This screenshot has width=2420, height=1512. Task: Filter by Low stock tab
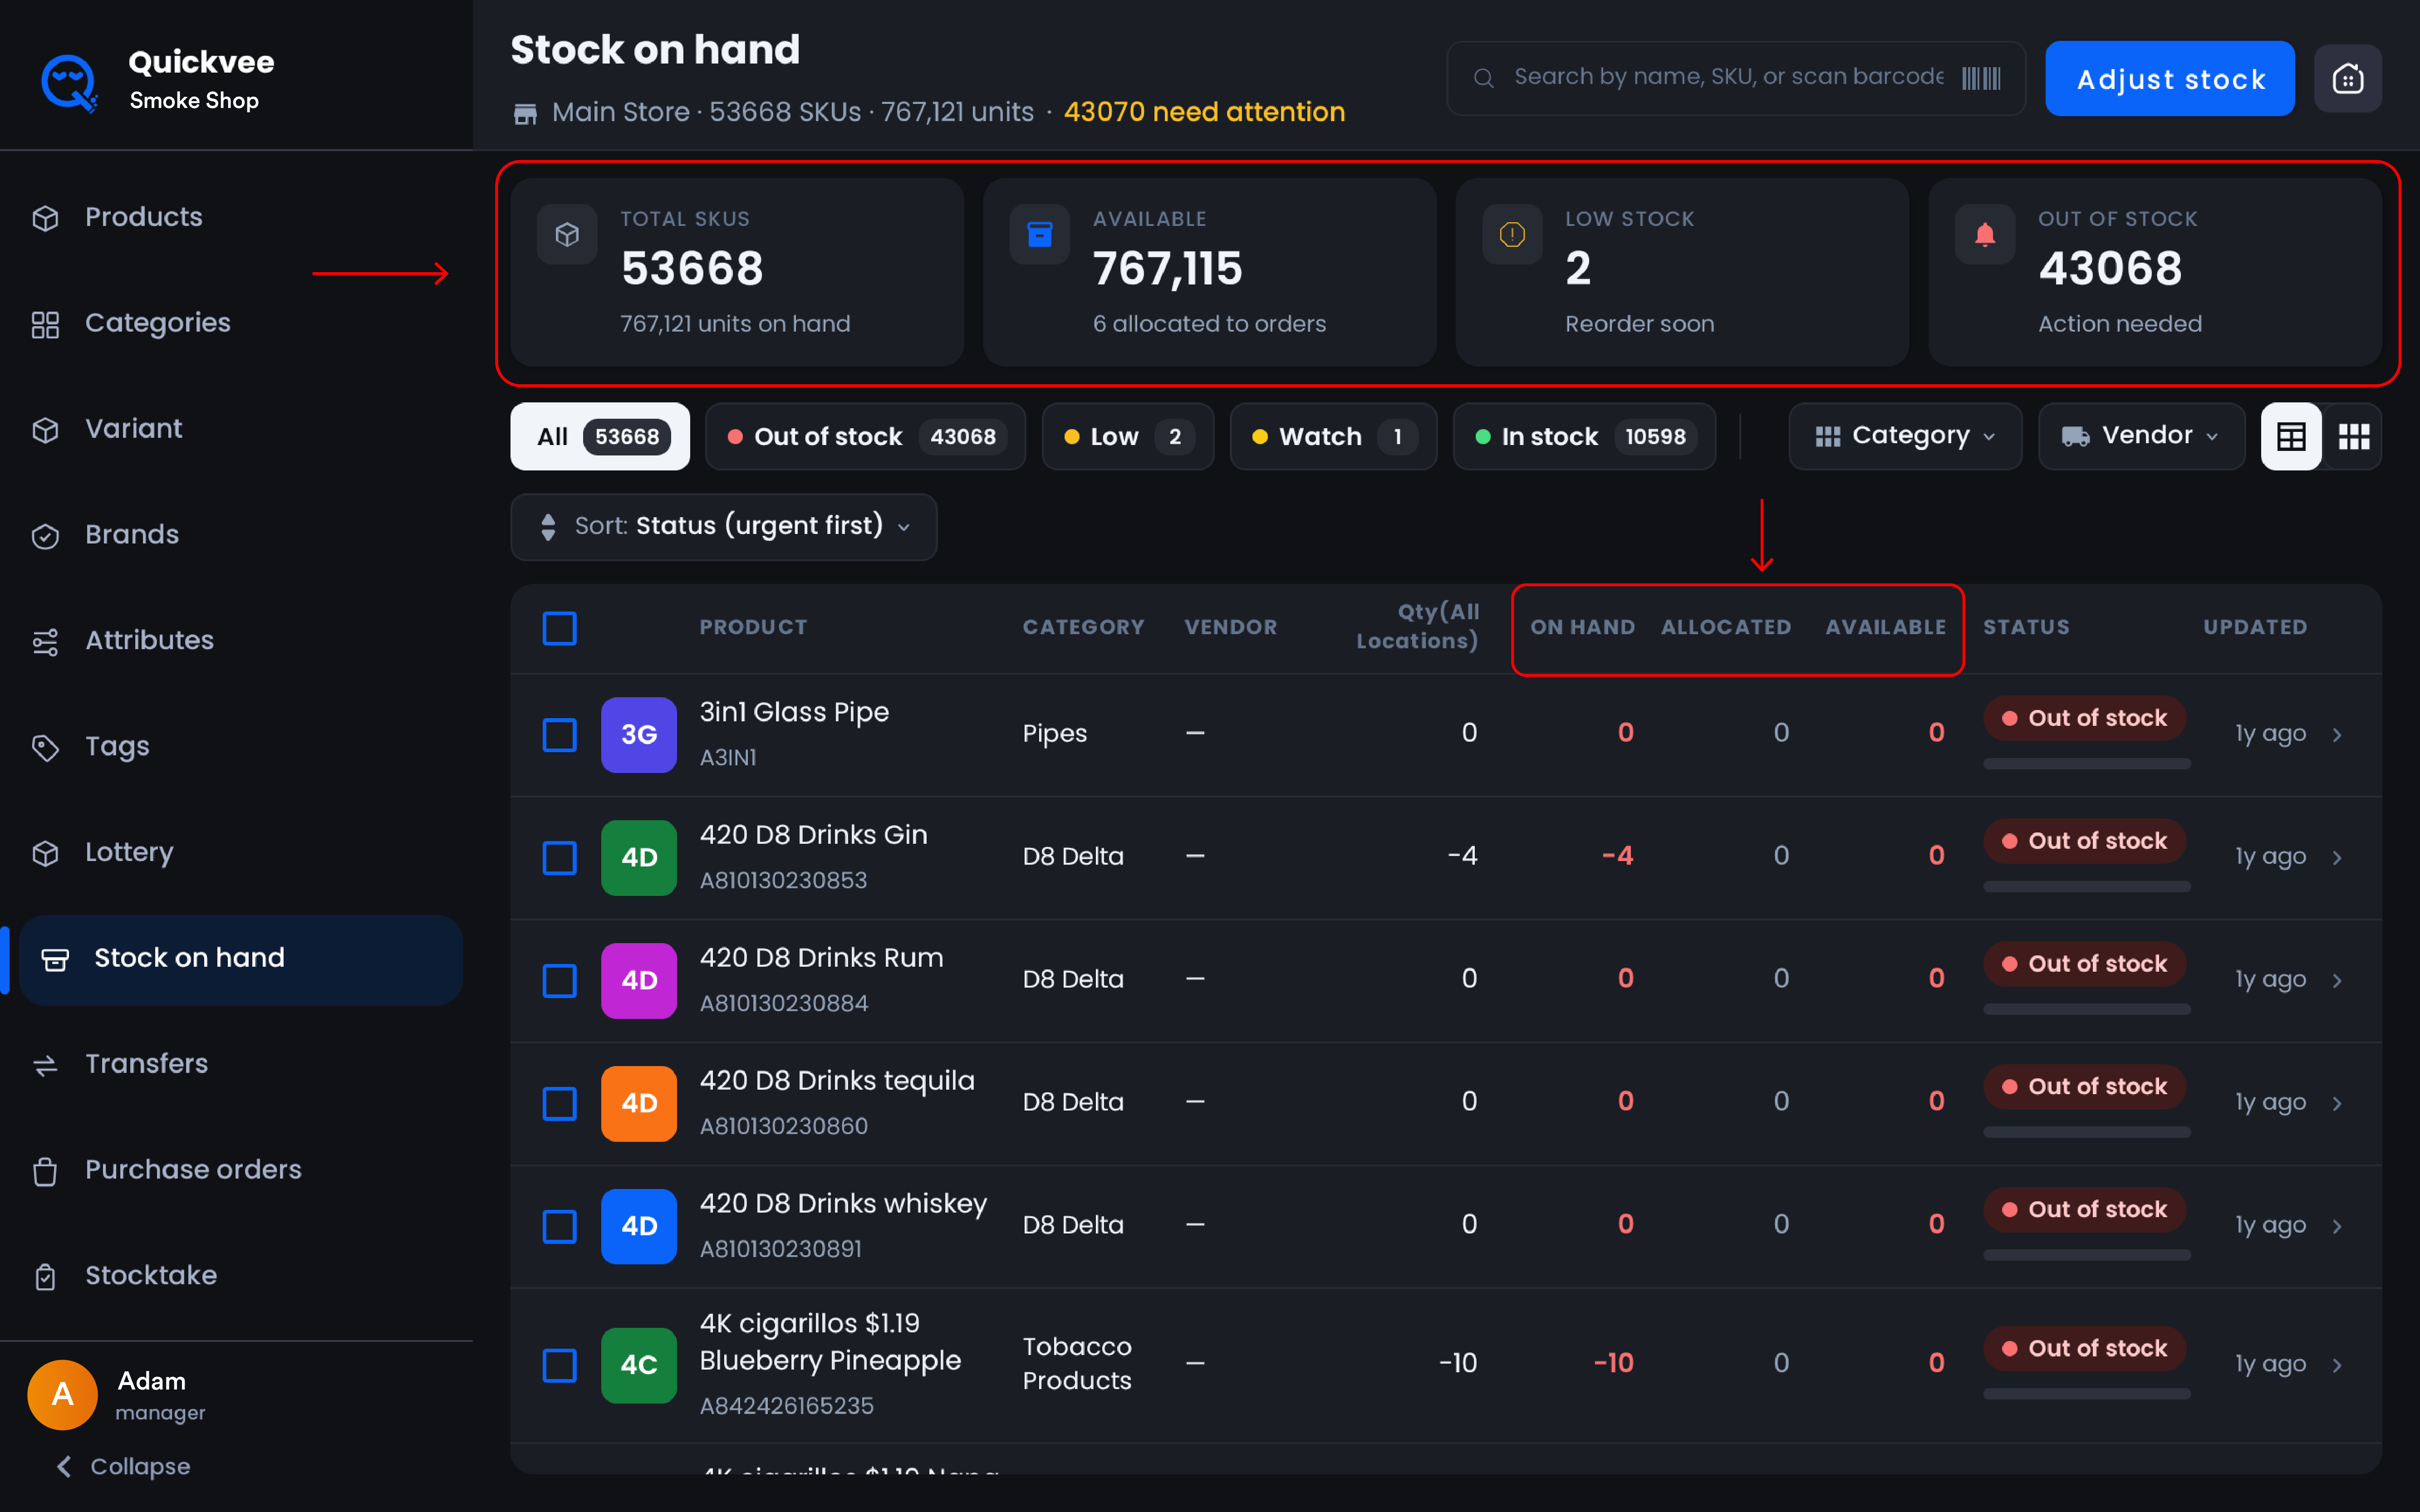pyautogui.click(x=1127, y=436)
